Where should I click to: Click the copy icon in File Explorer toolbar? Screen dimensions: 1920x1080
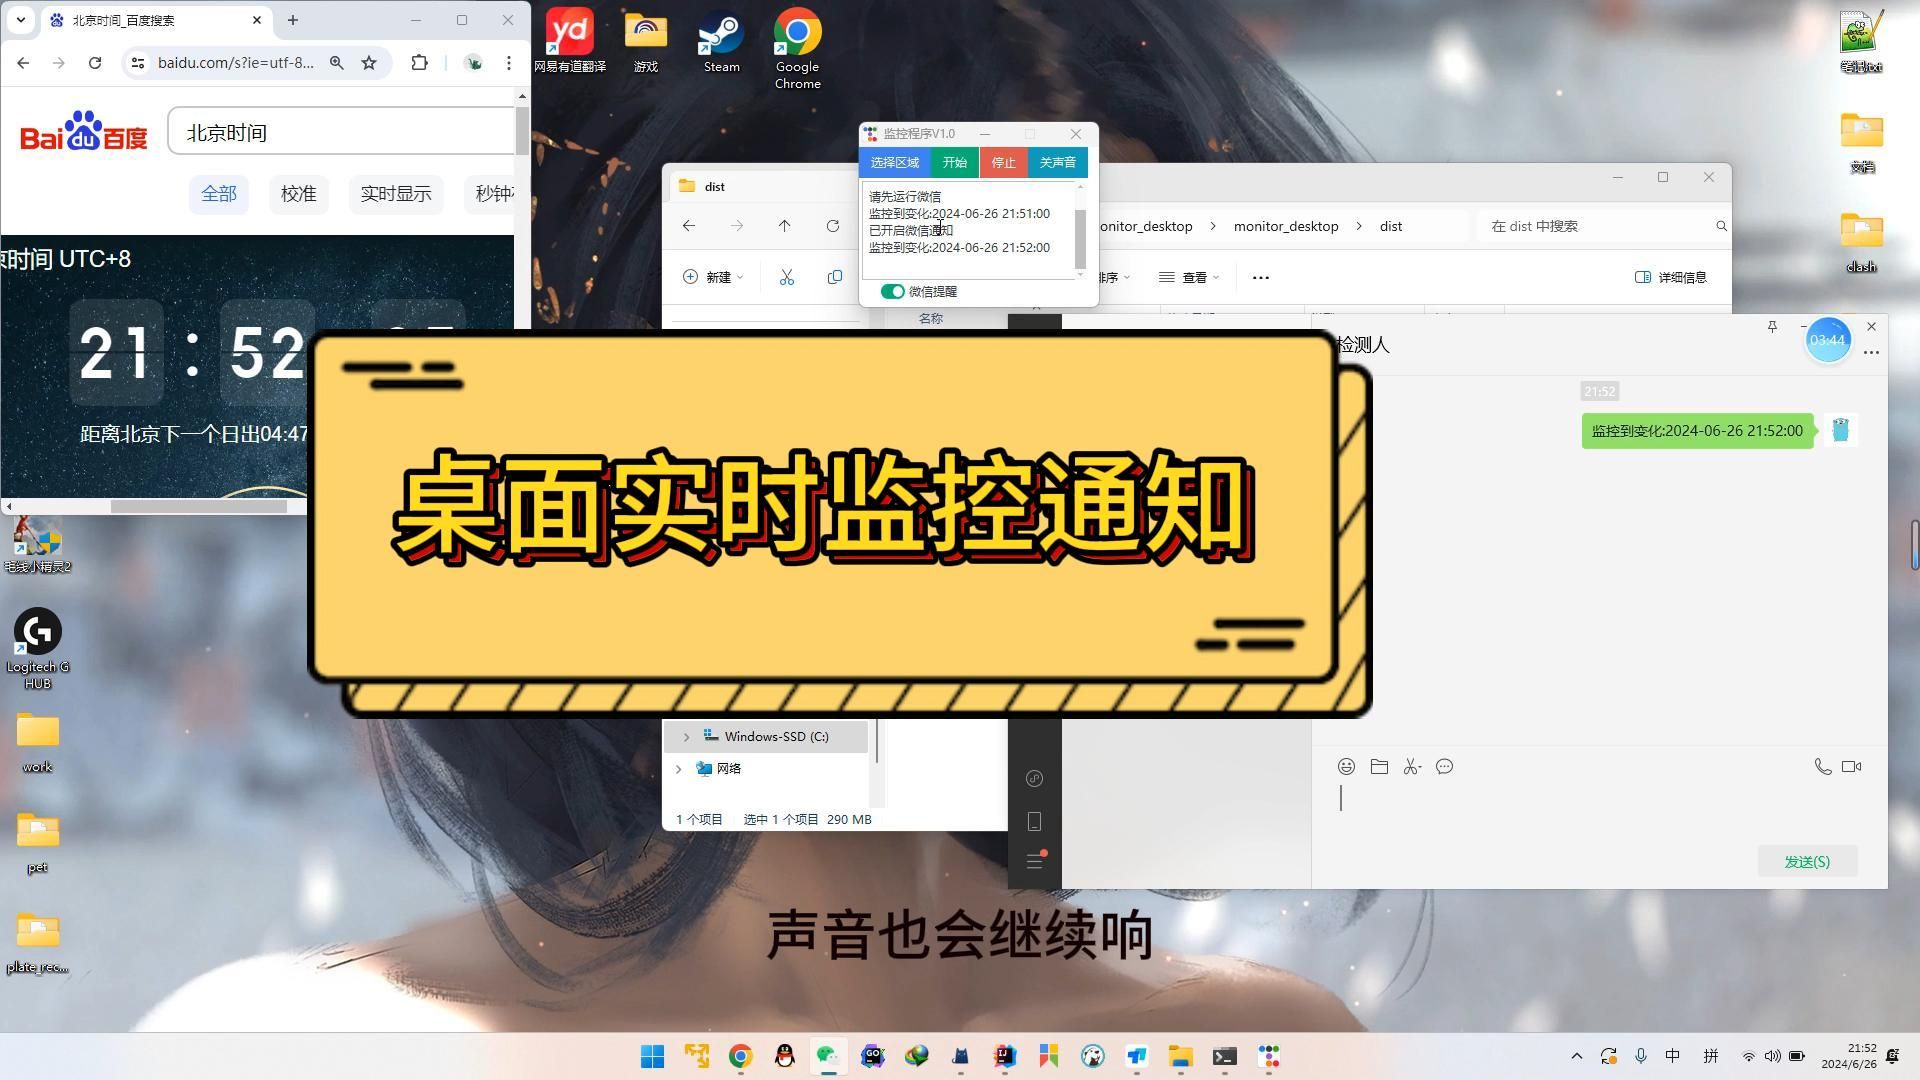[835, 277]
